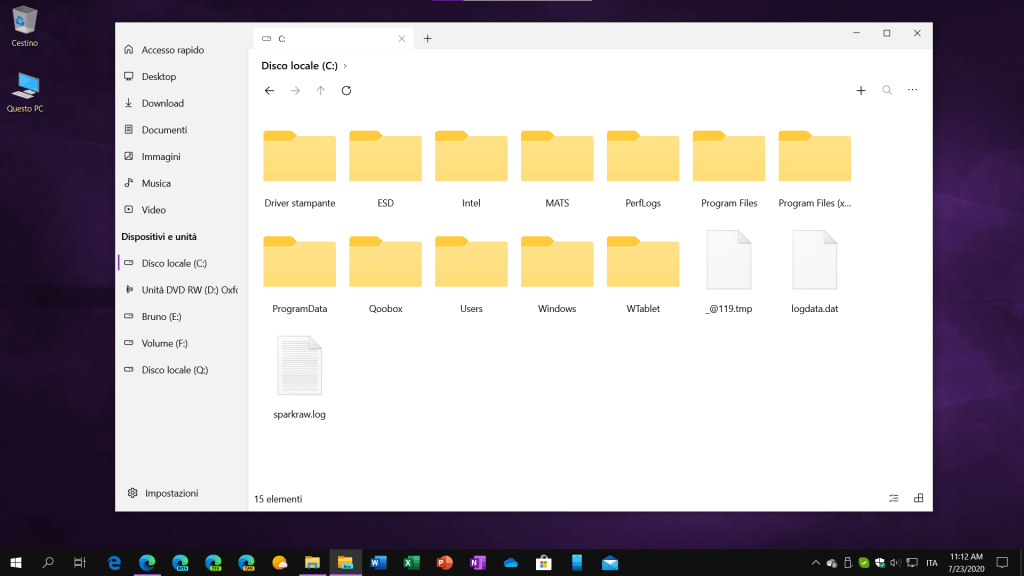The height and width of the screenshot is (576, 1024).
Task: Open Impostazioni settings
Action: click(171, 493)
